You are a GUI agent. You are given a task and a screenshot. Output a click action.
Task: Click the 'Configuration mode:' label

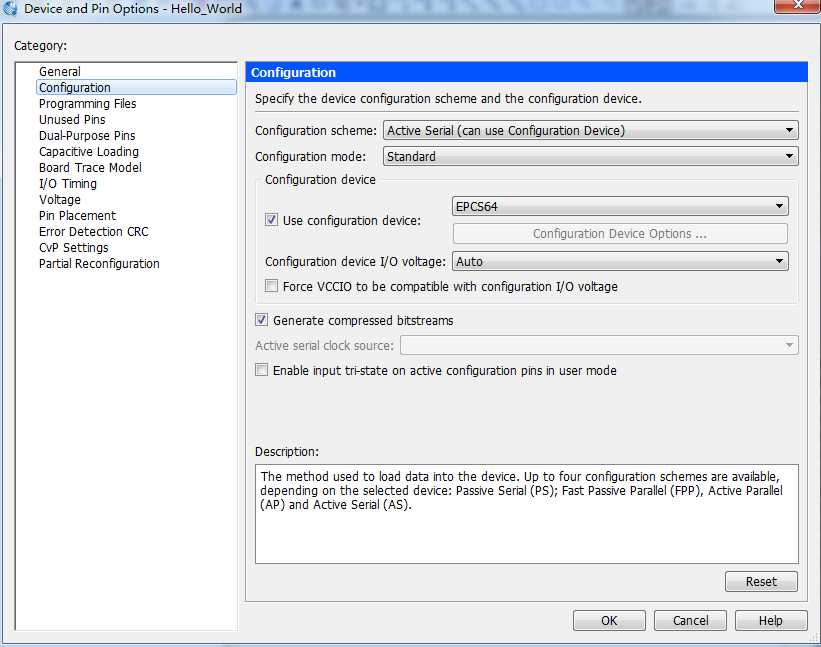[310, 157]
